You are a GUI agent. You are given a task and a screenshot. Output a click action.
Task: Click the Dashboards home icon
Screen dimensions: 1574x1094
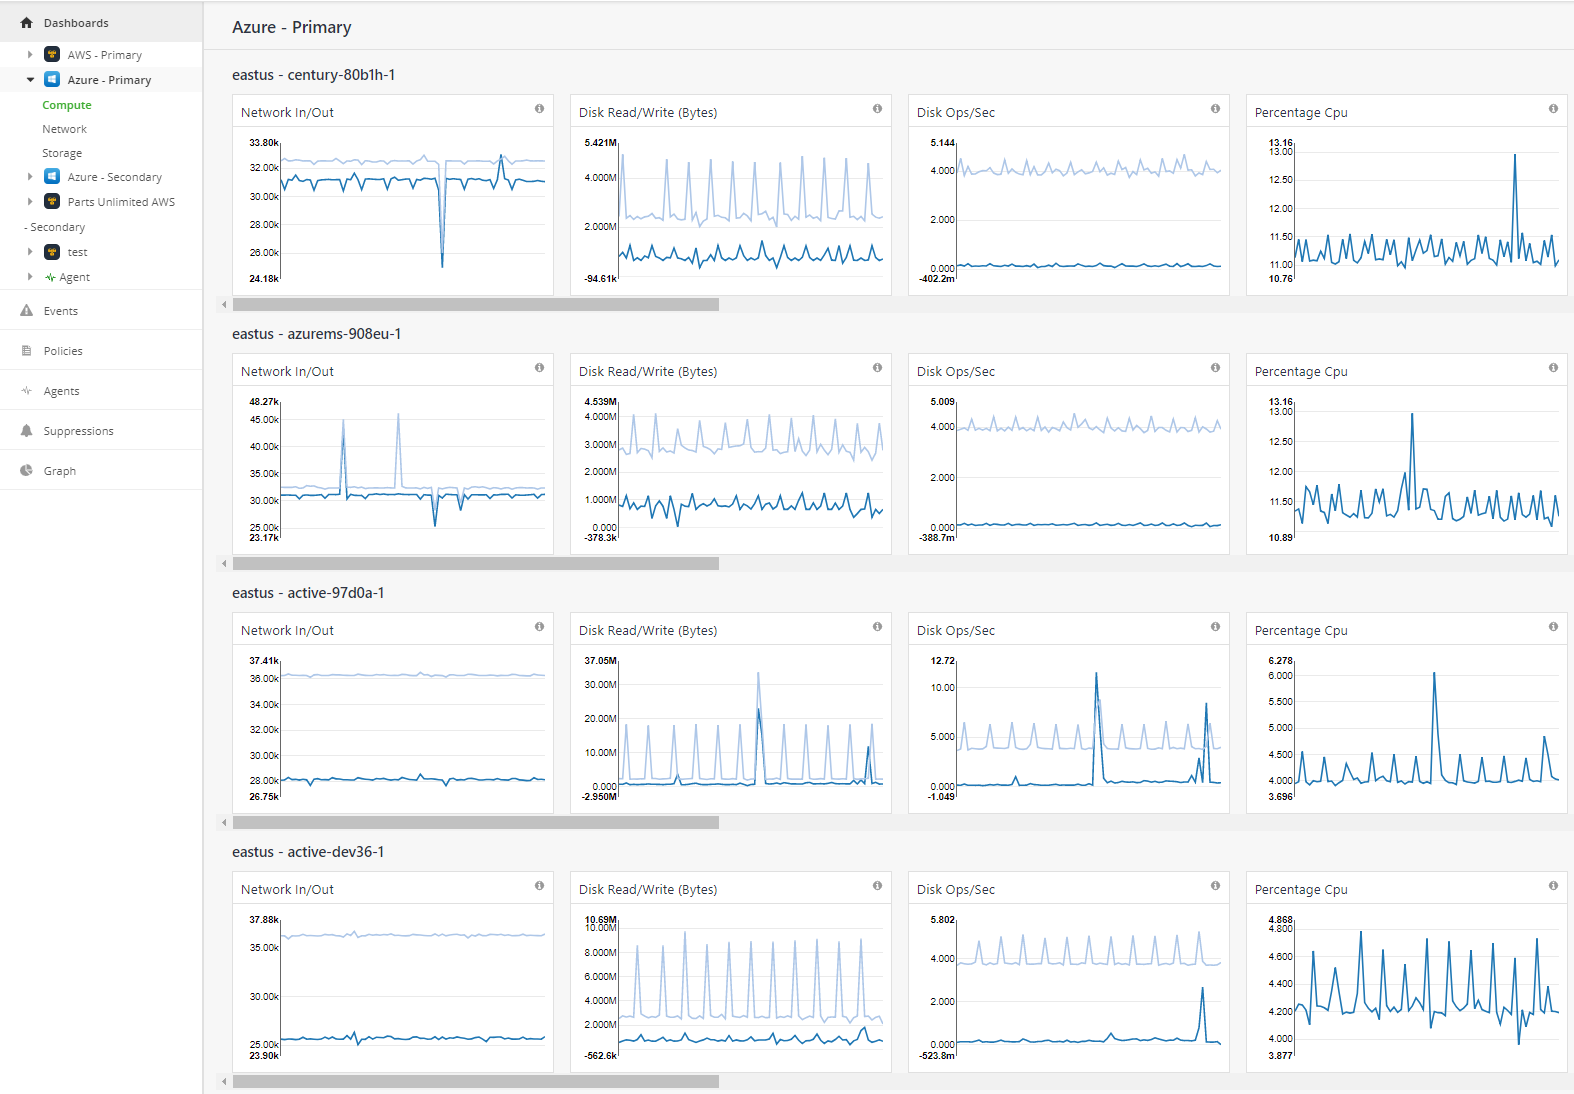tap(27, 23)
